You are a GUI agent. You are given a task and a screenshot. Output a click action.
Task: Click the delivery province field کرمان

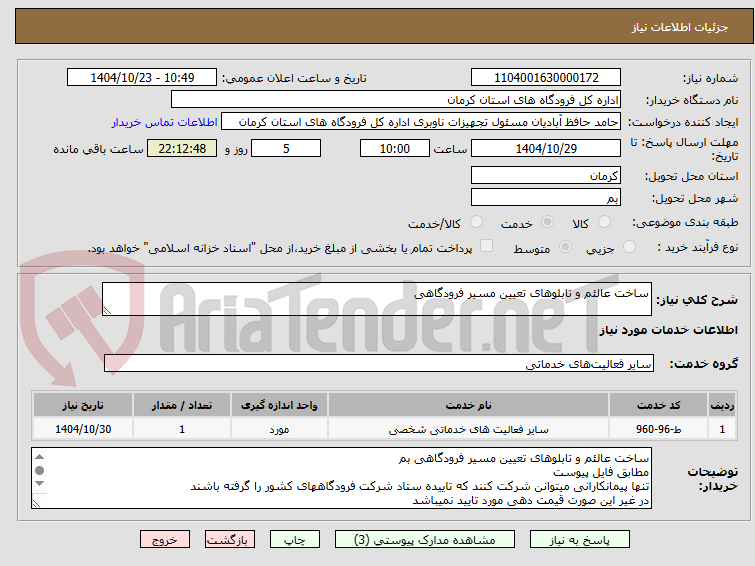(546, 175)
